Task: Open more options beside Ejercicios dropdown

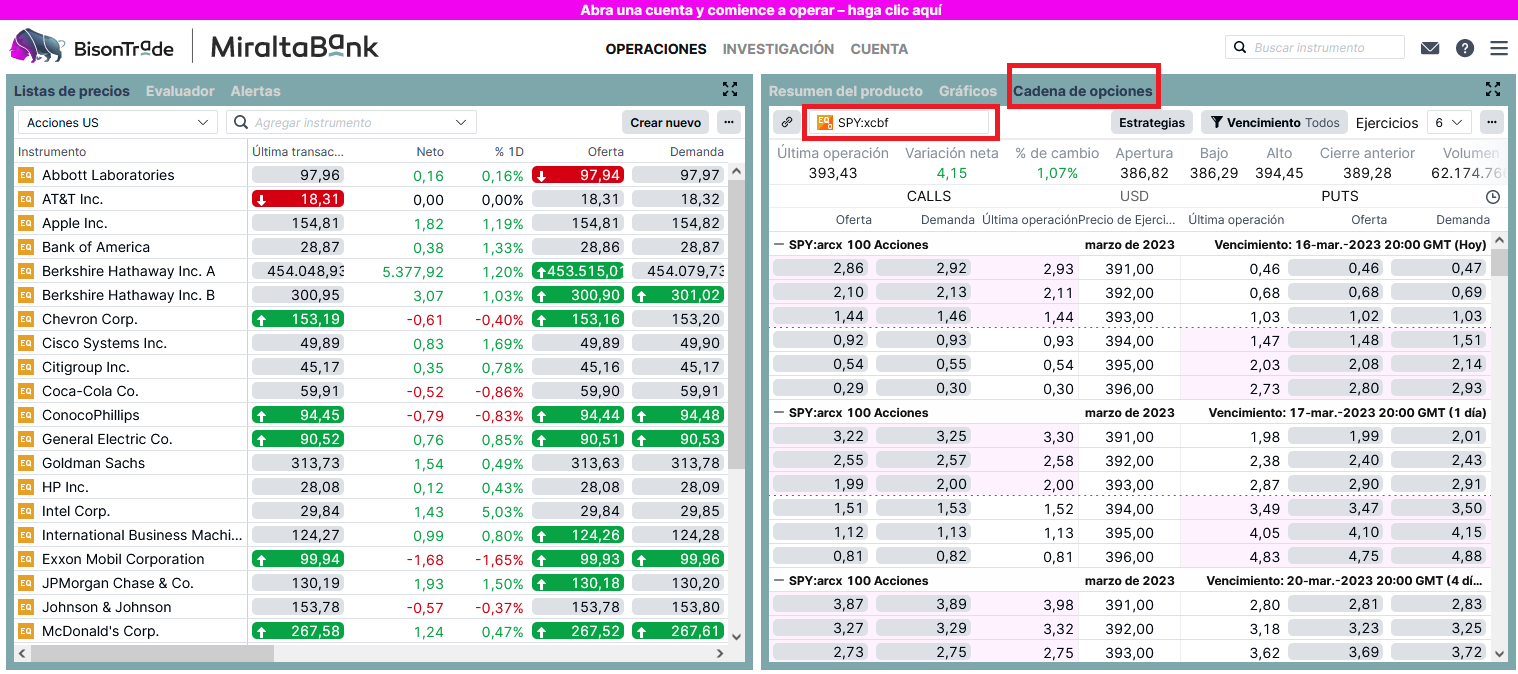Action: click(x=1492, y=122)
